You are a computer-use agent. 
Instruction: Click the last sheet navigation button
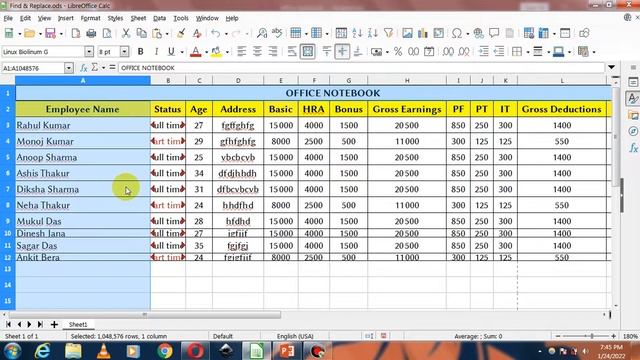click(40, 324)
